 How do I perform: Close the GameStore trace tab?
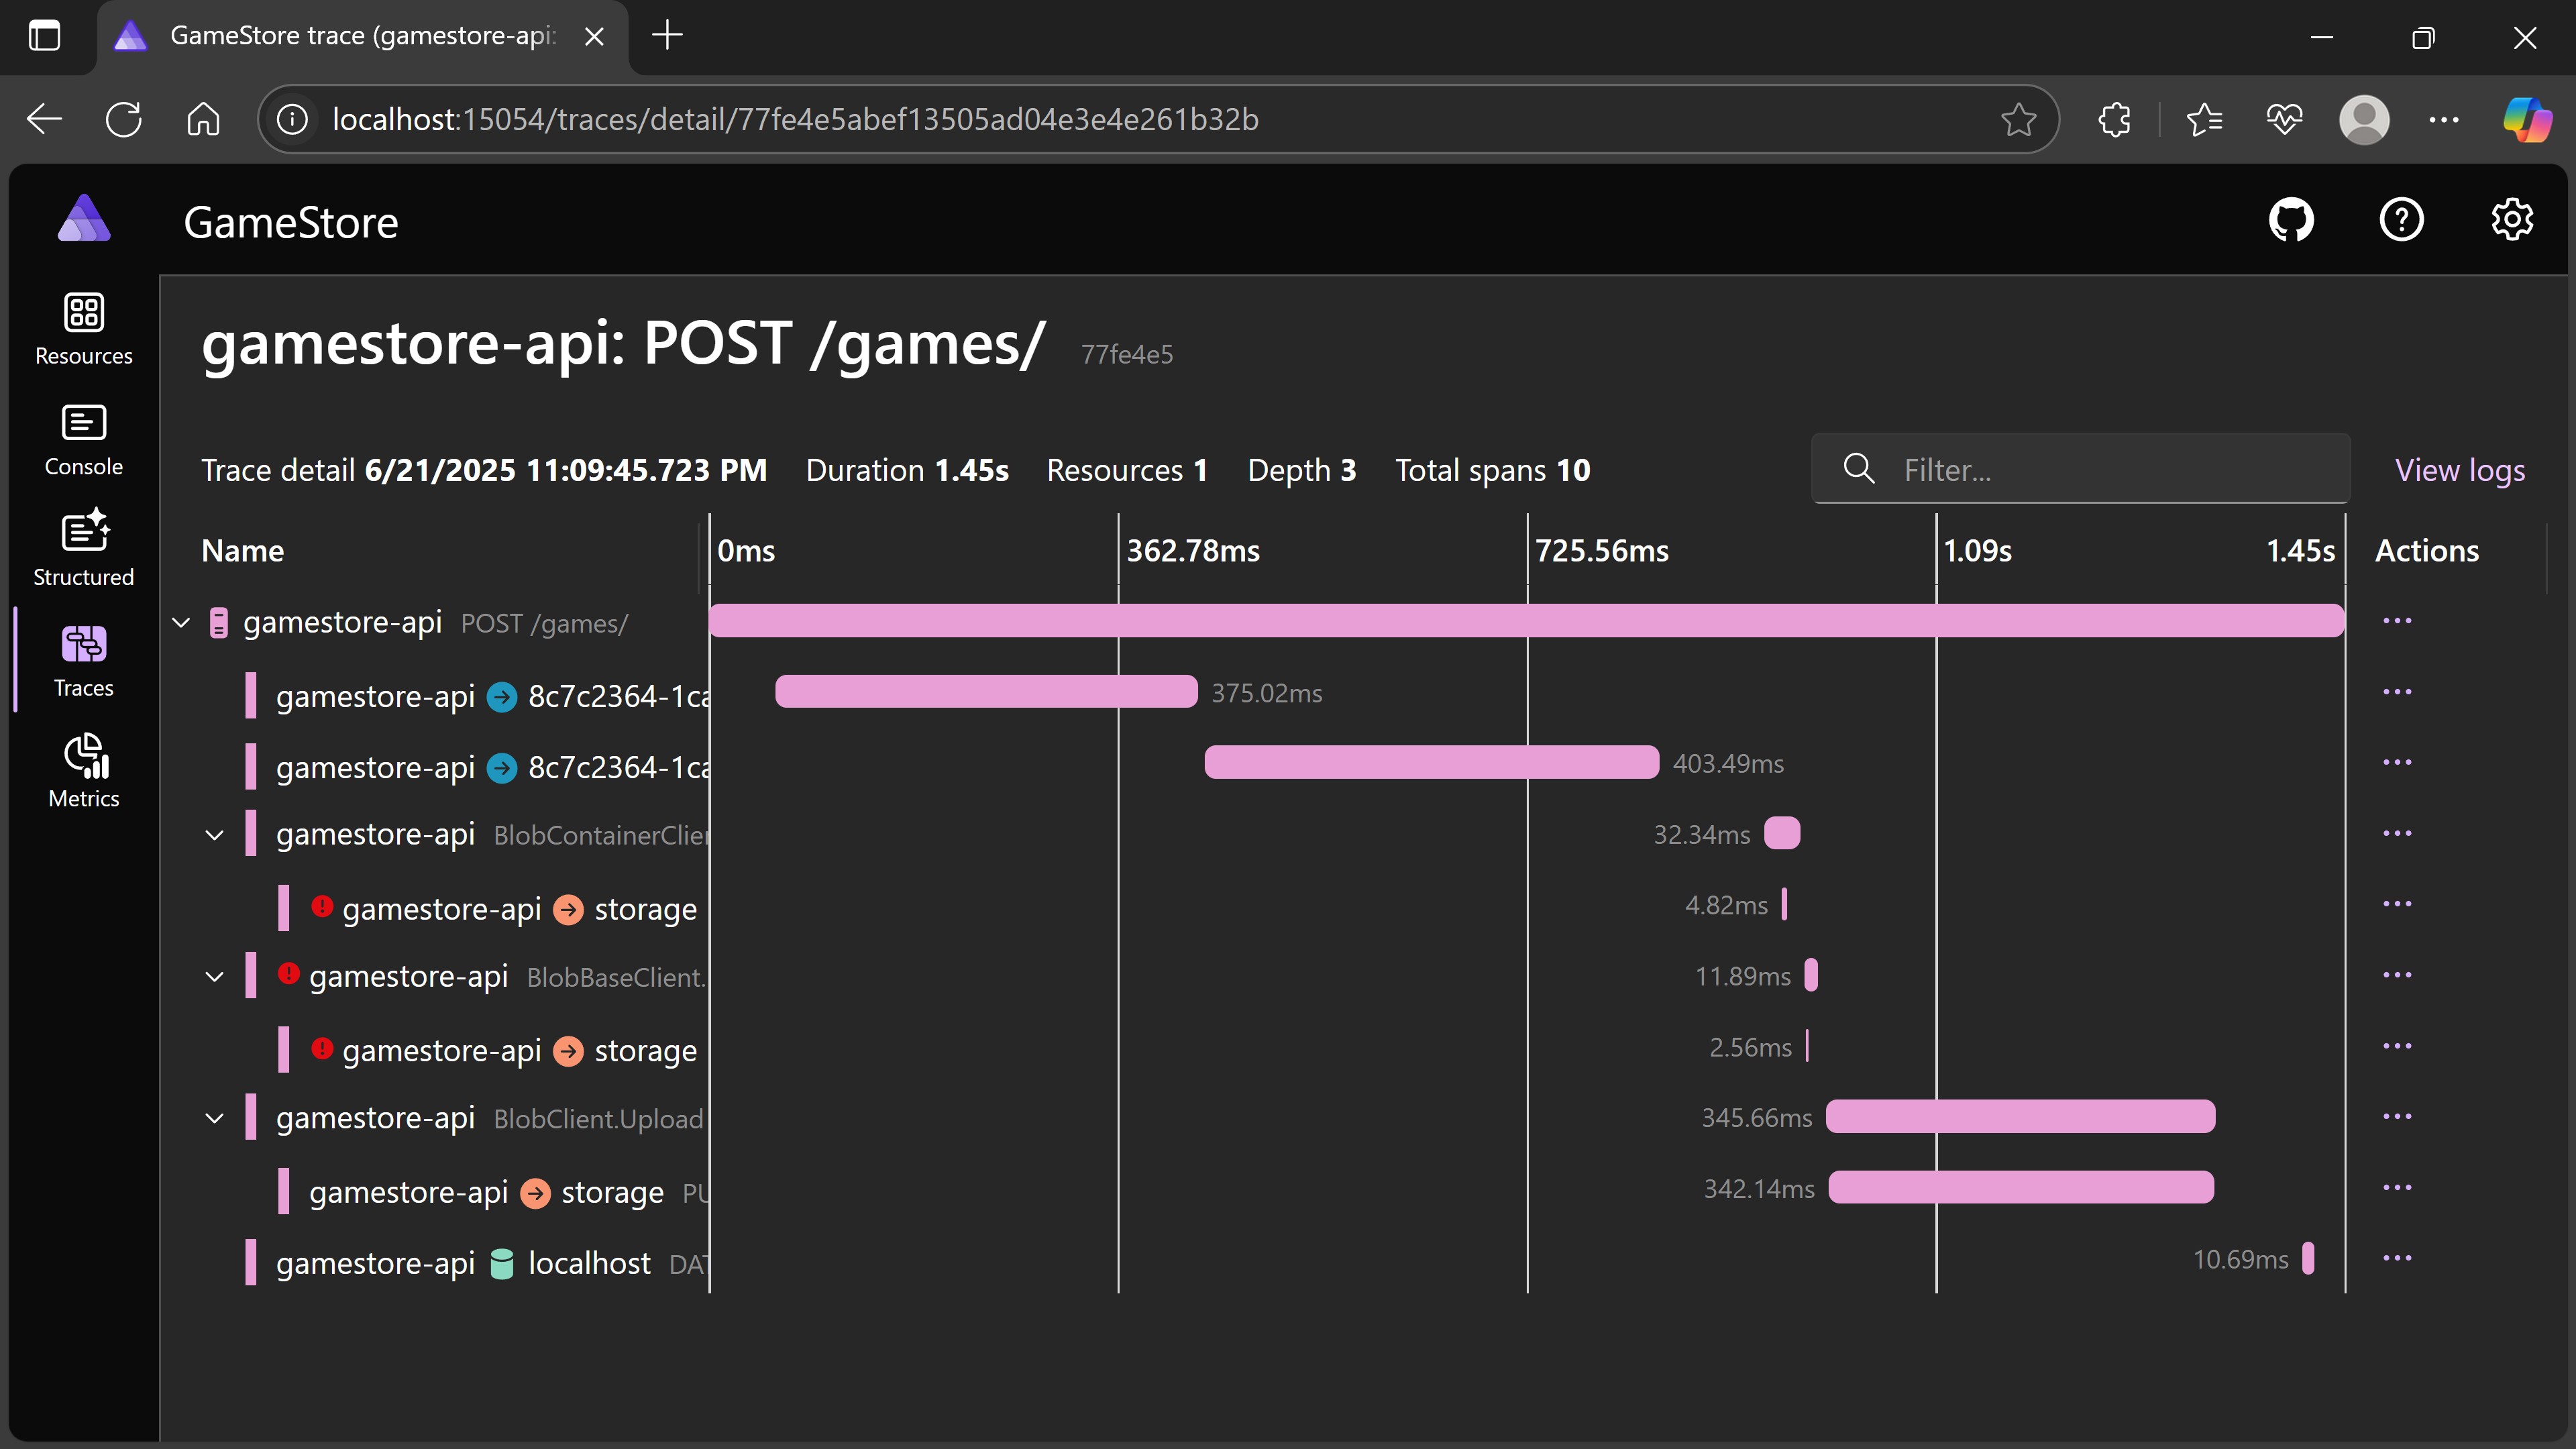tap(594, 37)
